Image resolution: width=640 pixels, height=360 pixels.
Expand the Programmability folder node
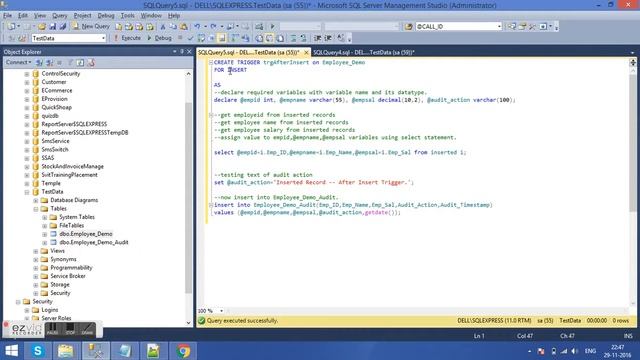click(x=36, y=268)
